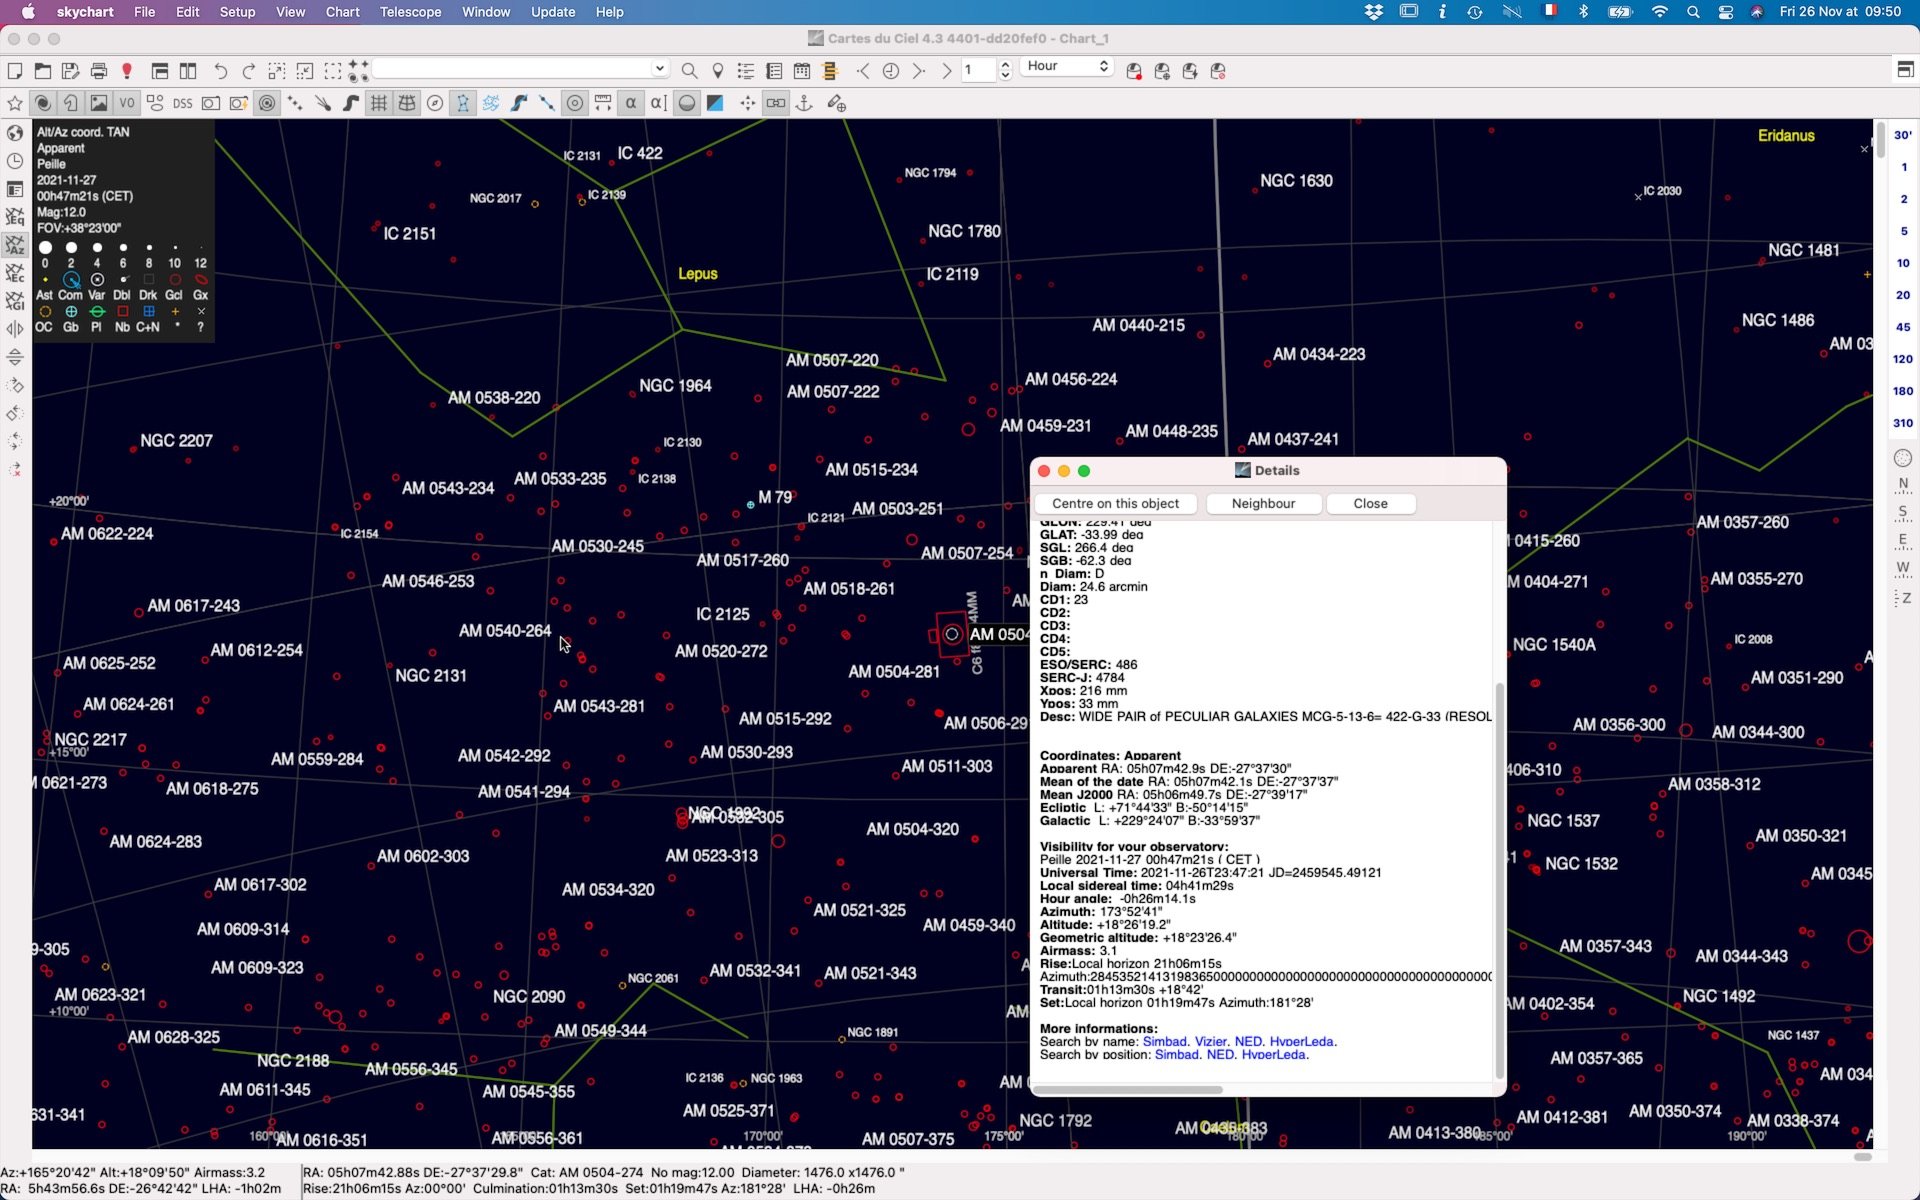Open the Setup menu
The image size is (1920, 1200).
[x=237, y=12]
